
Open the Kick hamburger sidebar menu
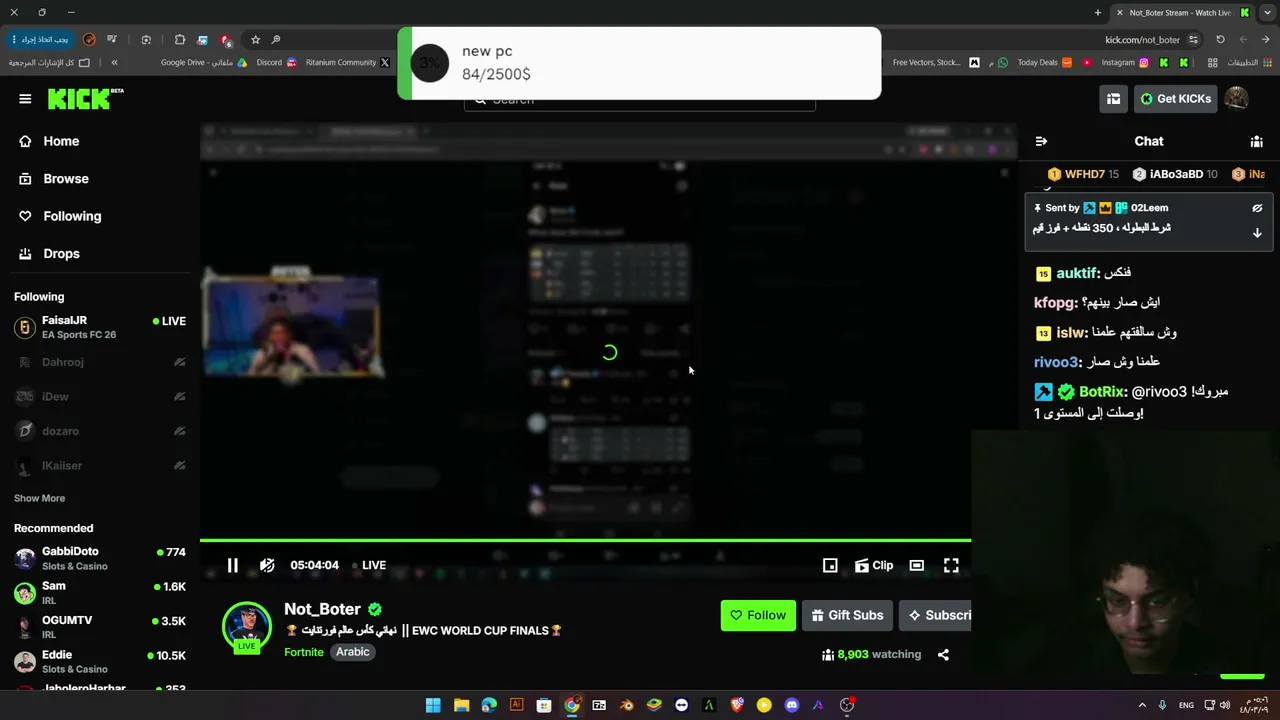pyautogui.click(x=25, y=99)
